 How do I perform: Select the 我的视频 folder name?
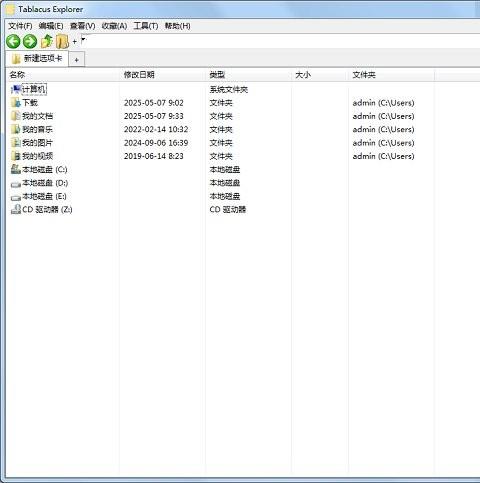click(37, 156)
